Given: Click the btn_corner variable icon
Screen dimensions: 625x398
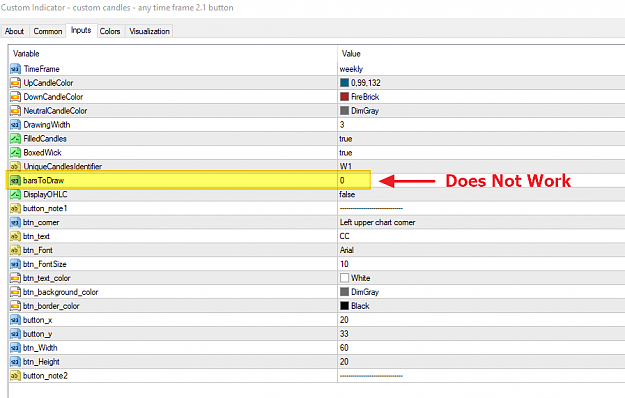Looking at the screenshot, I should [x=15, y=222].
